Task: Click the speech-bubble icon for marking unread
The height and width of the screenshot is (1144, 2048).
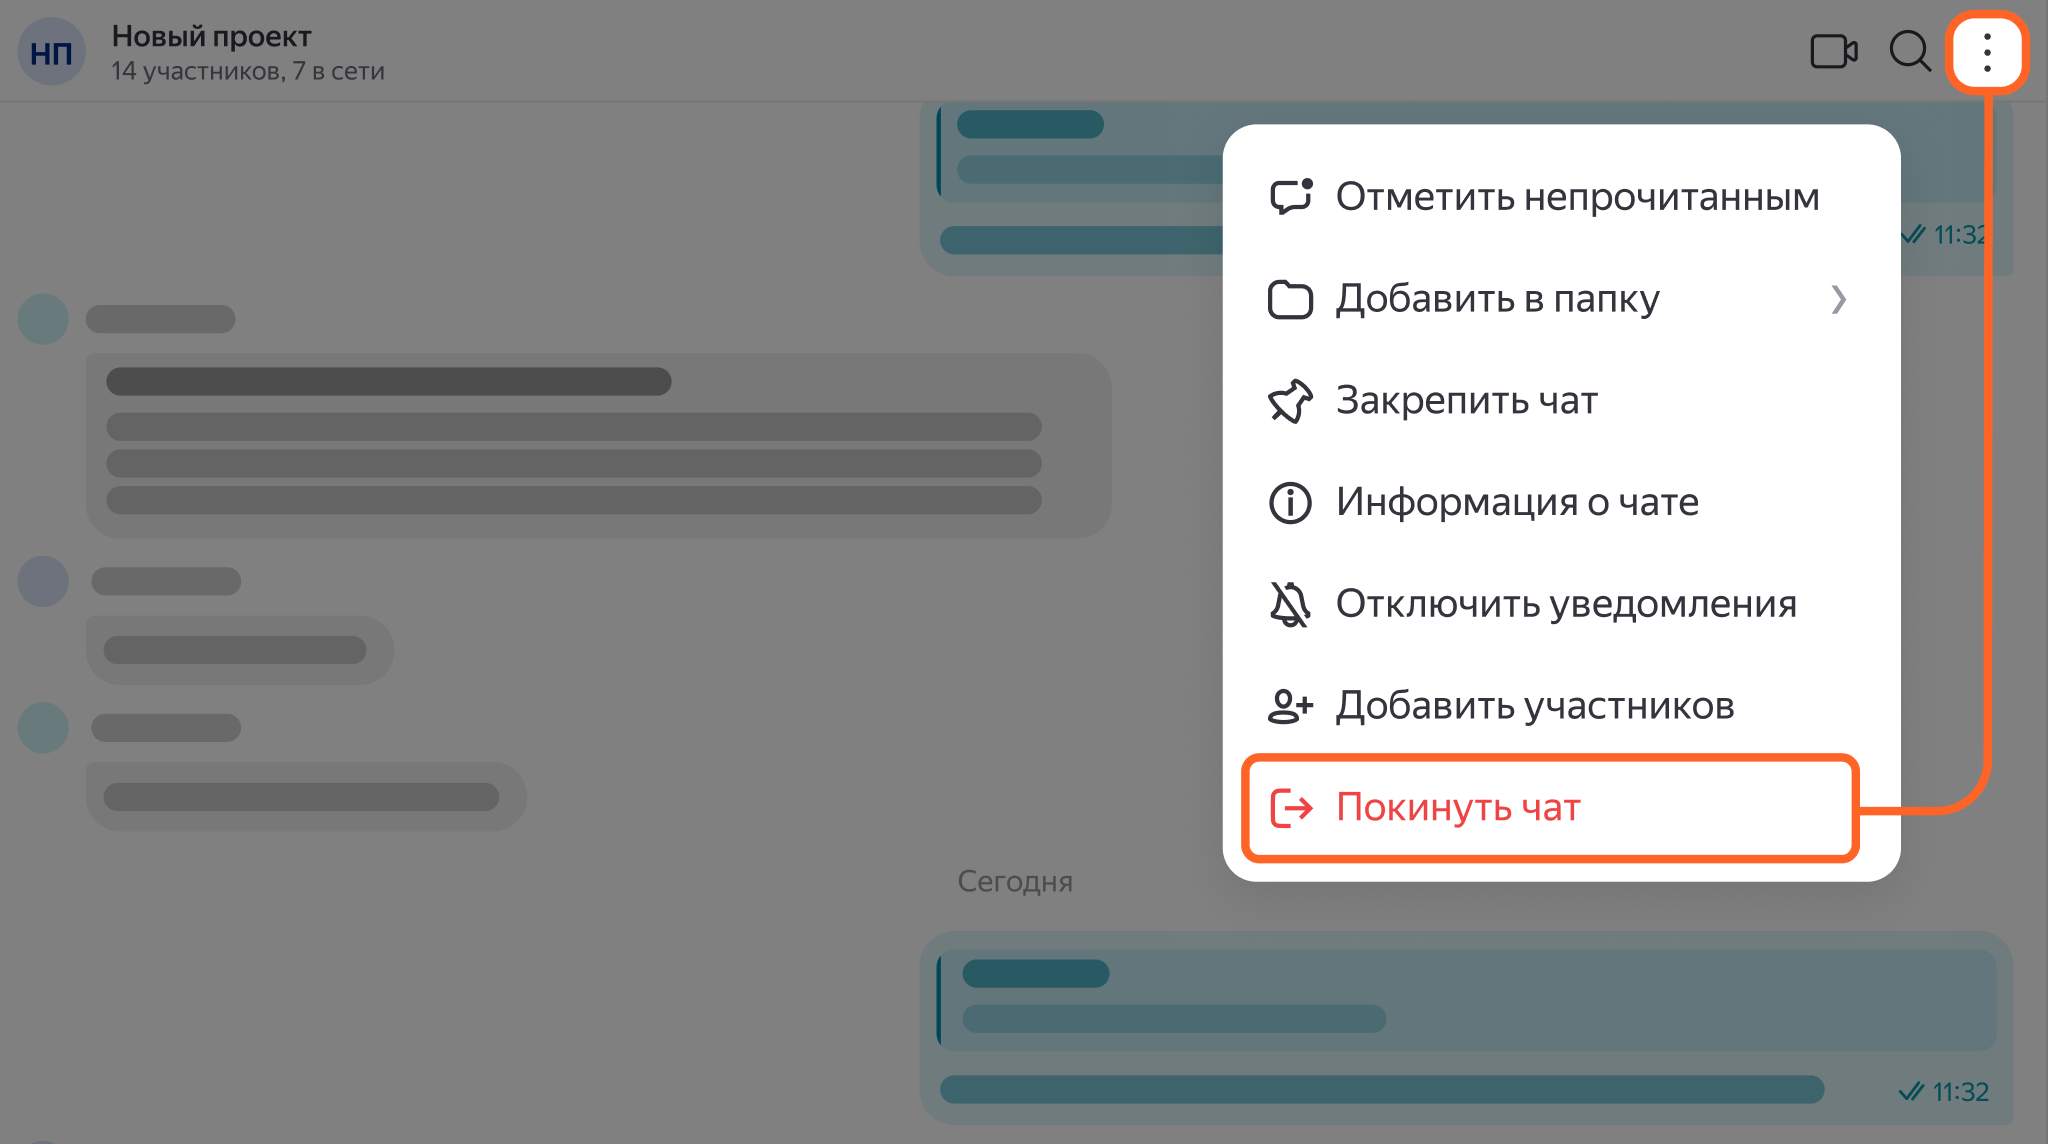Action: pyautogui.click(x=1290, y=197)
